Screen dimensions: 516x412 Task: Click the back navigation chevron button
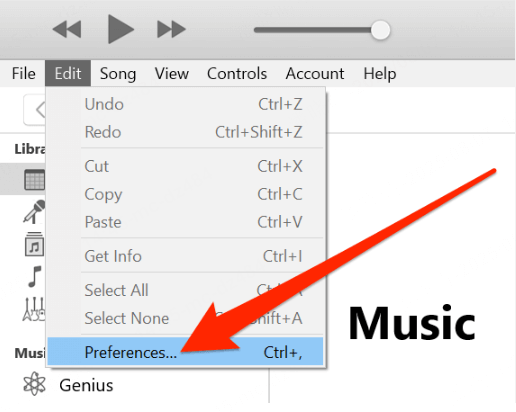pyautogui.click(x=35, y=110)
